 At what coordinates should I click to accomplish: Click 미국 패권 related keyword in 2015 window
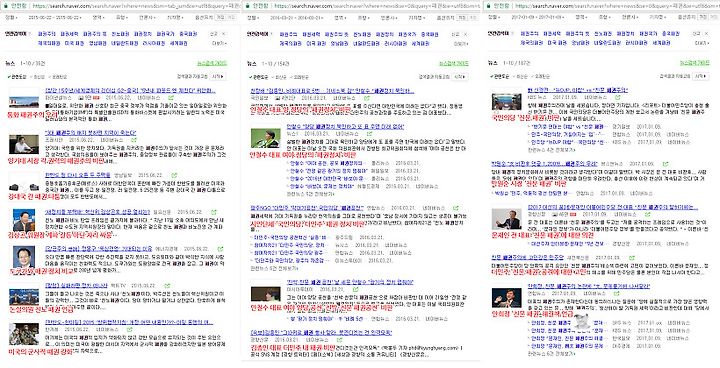click(75, 43)
